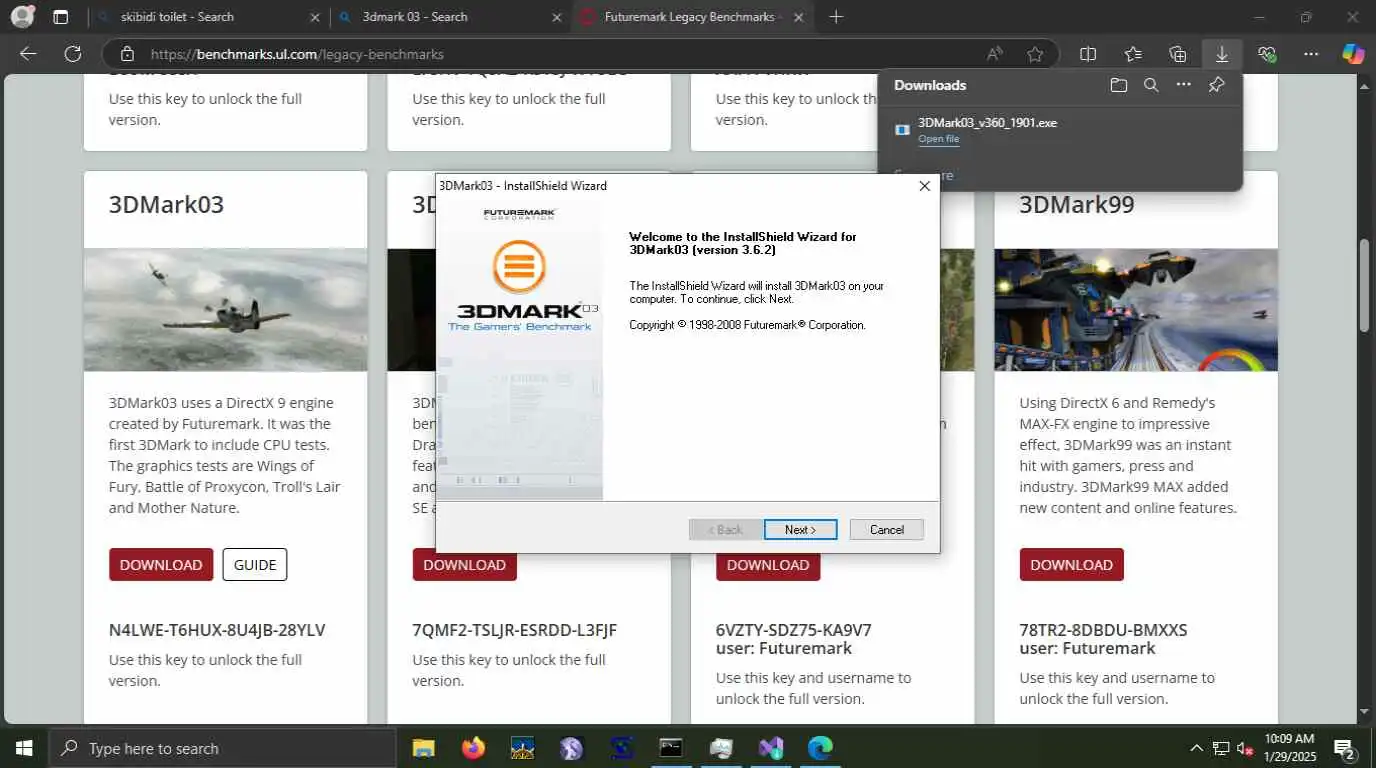Close the InstallShield Wizard dialog

924,186
